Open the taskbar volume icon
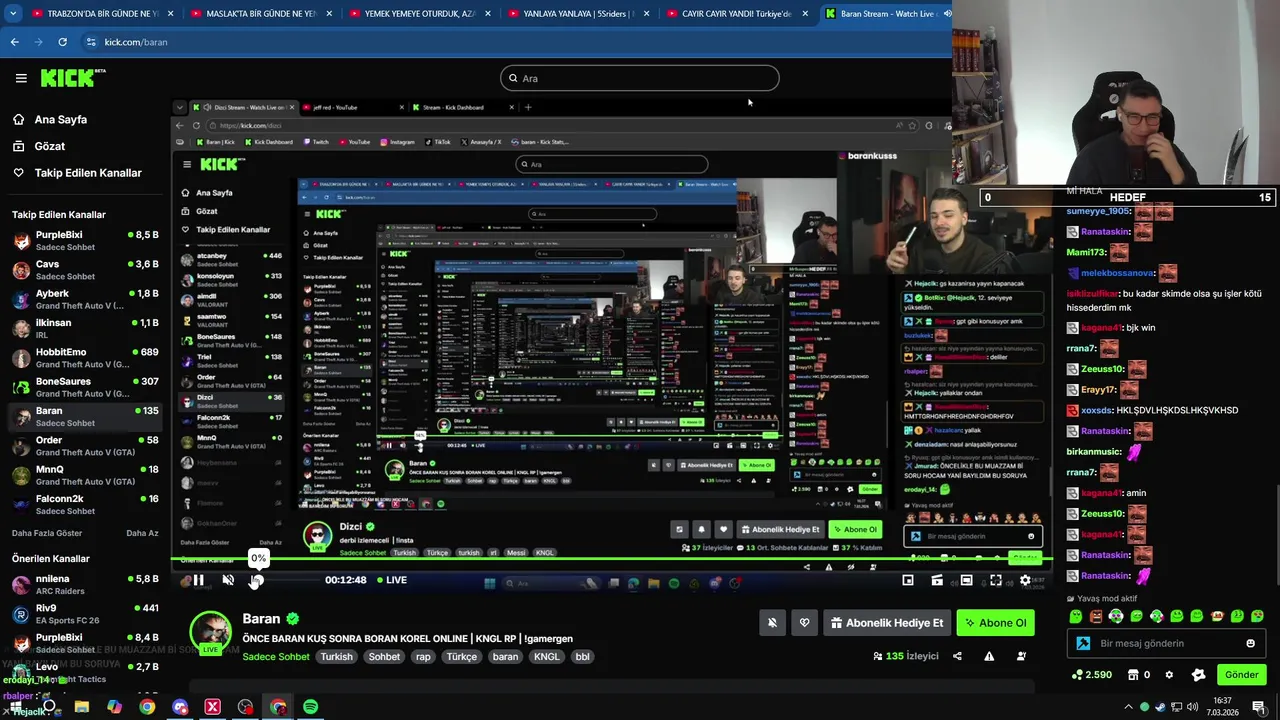 click(1191, 707)
